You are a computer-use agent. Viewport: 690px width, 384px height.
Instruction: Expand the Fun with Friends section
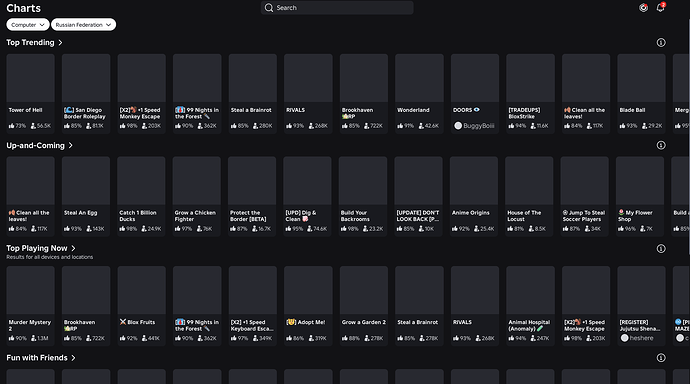click(x=41, y=358)
